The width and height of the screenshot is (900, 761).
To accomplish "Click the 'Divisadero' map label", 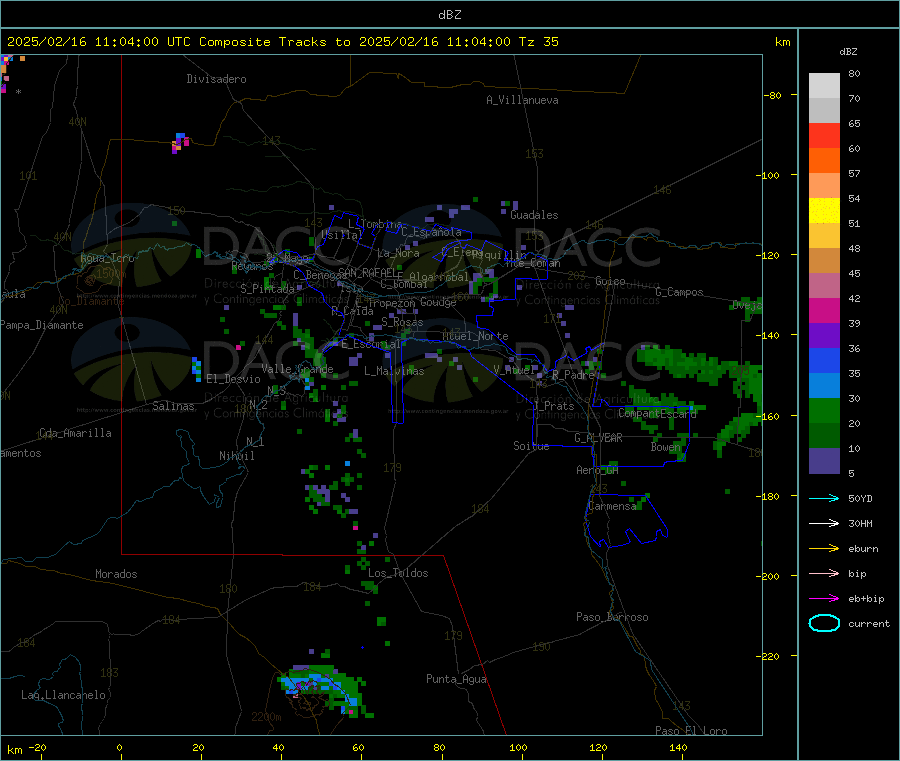I will tap(216, 79).
